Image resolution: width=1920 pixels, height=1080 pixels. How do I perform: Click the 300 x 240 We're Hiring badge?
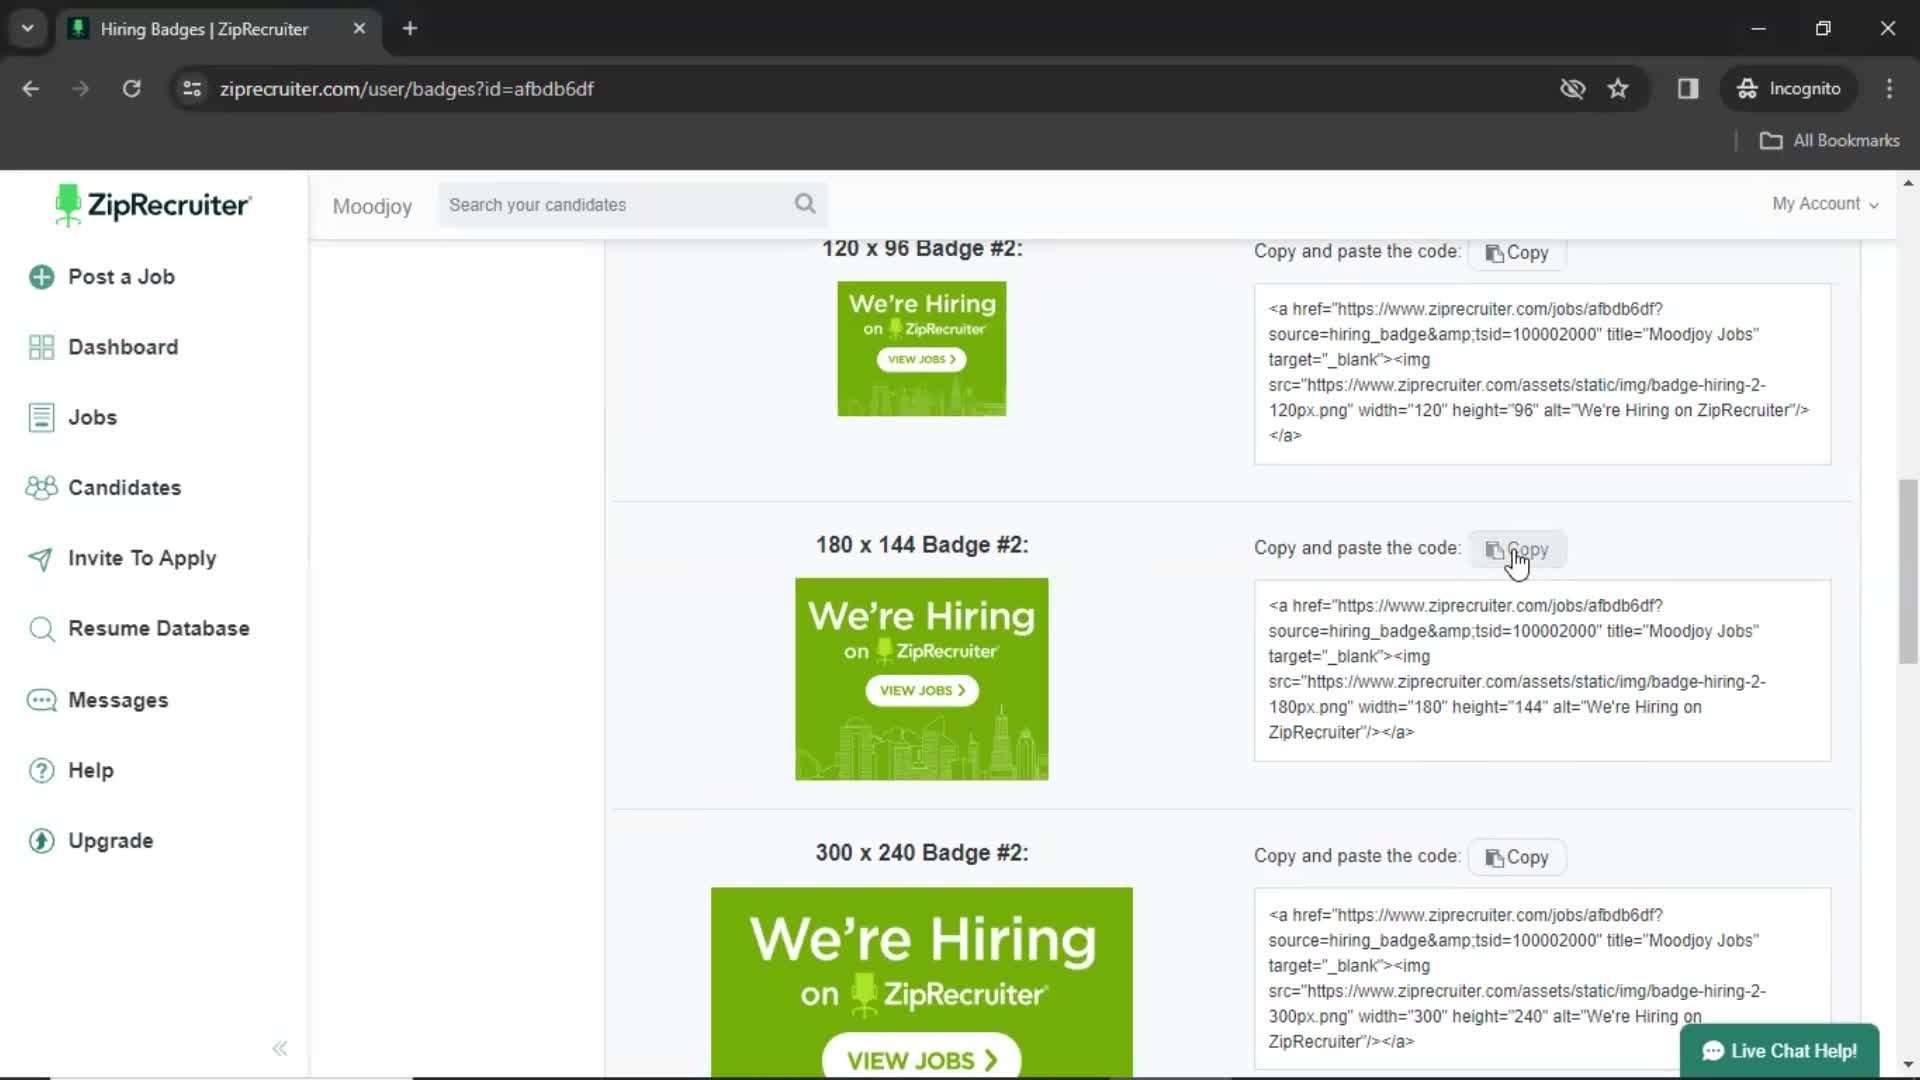coord(922,983)
